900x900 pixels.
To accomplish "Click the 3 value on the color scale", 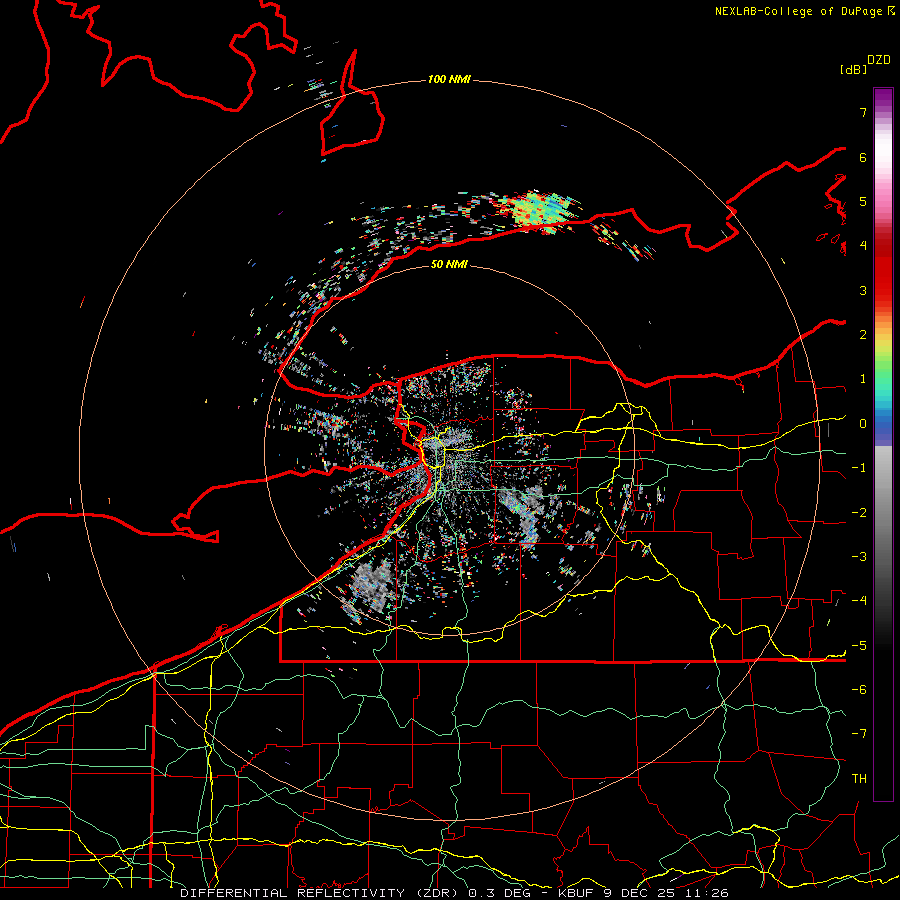I will [863, 290].
